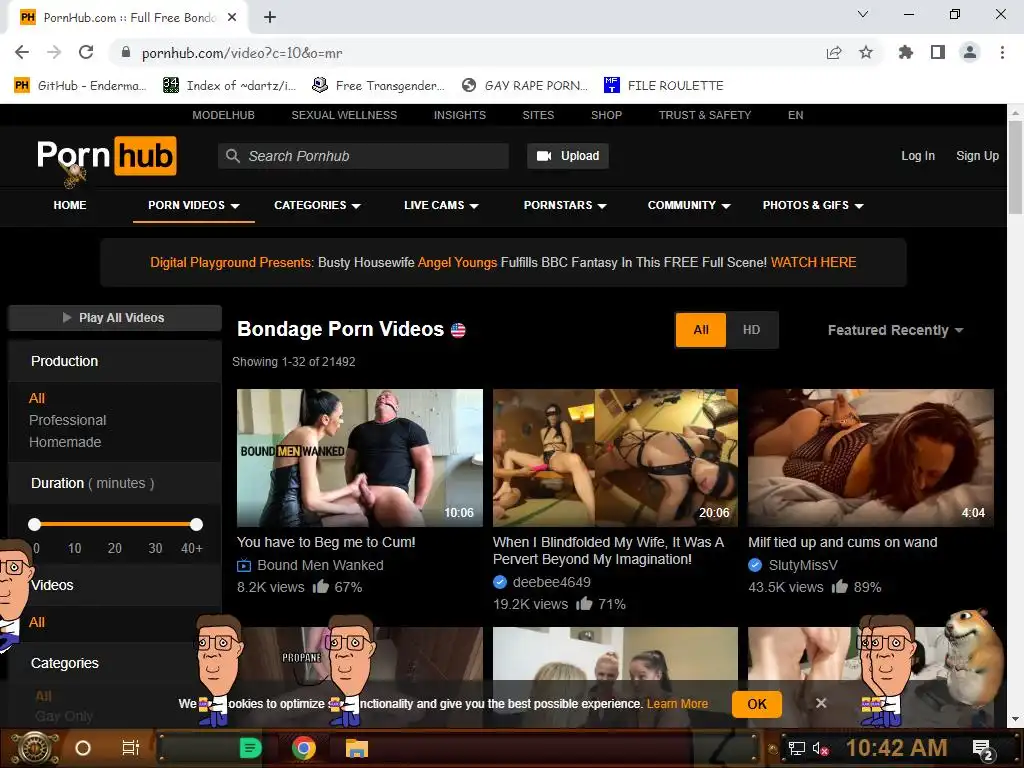Image resolution: width=1024 pixels, height=768 pixels.
Task: Filter Production by Professional
Action: [67, 420]
